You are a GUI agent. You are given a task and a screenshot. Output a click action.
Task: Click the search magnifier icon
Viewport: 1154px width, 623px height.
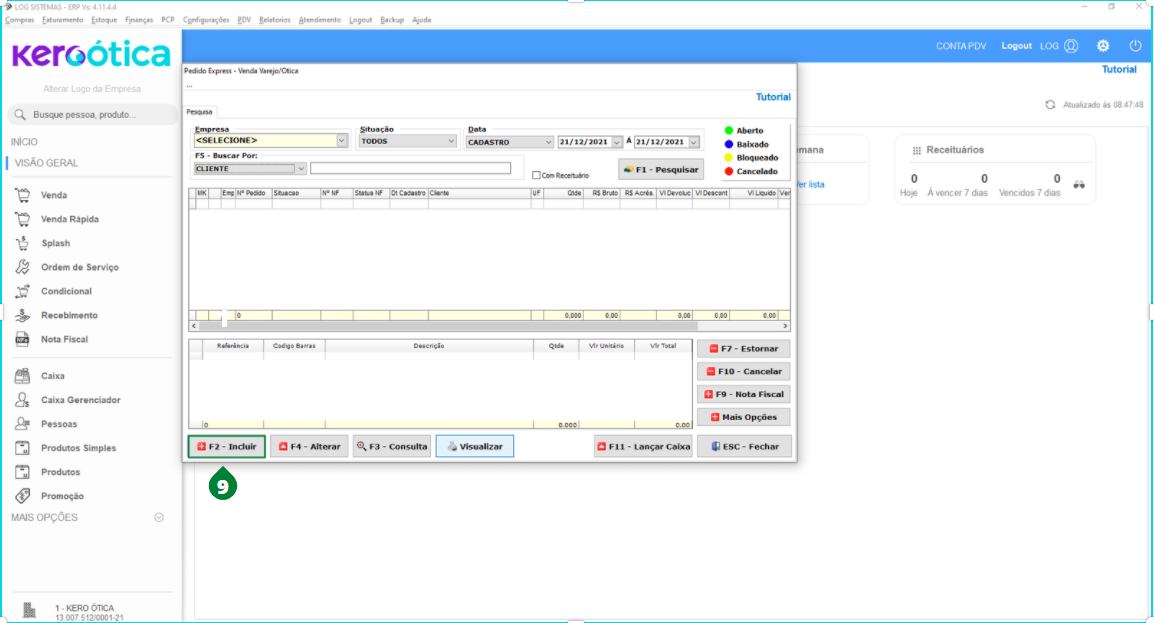20,115
